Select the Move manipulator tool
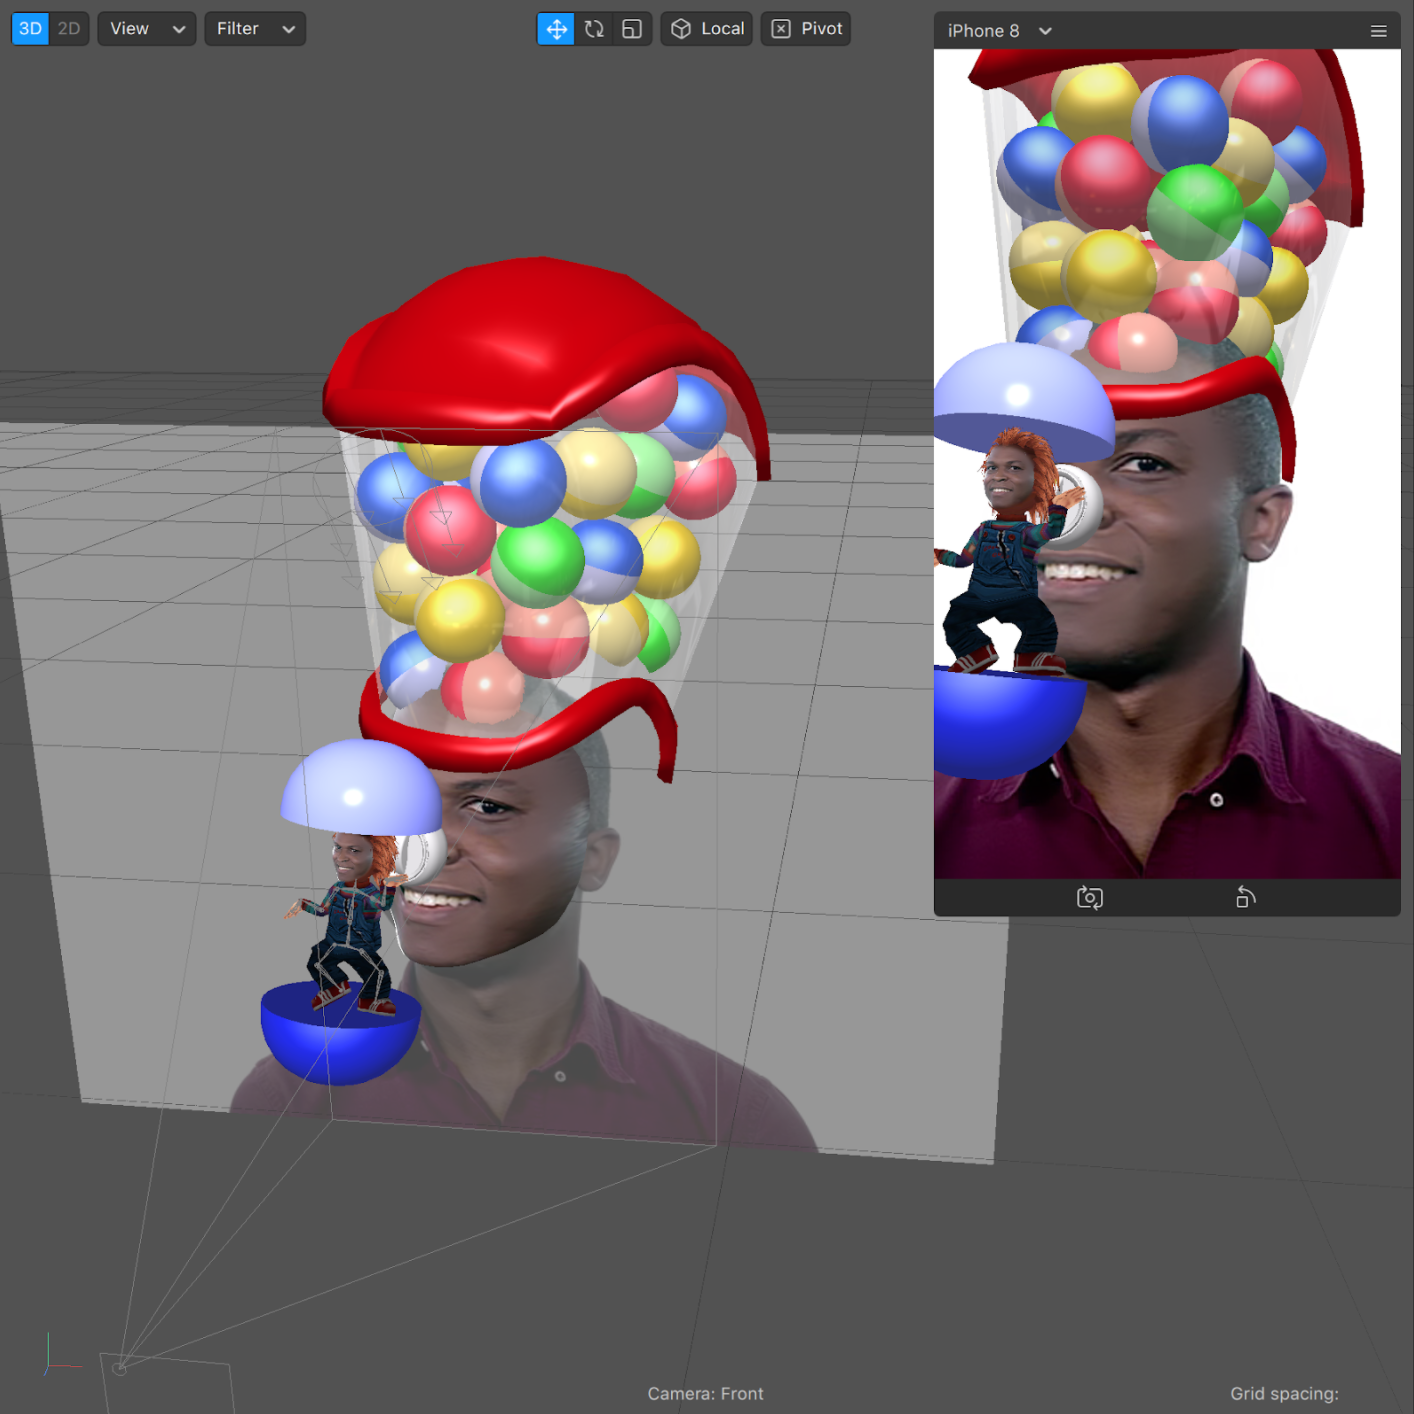 (557, 29)
